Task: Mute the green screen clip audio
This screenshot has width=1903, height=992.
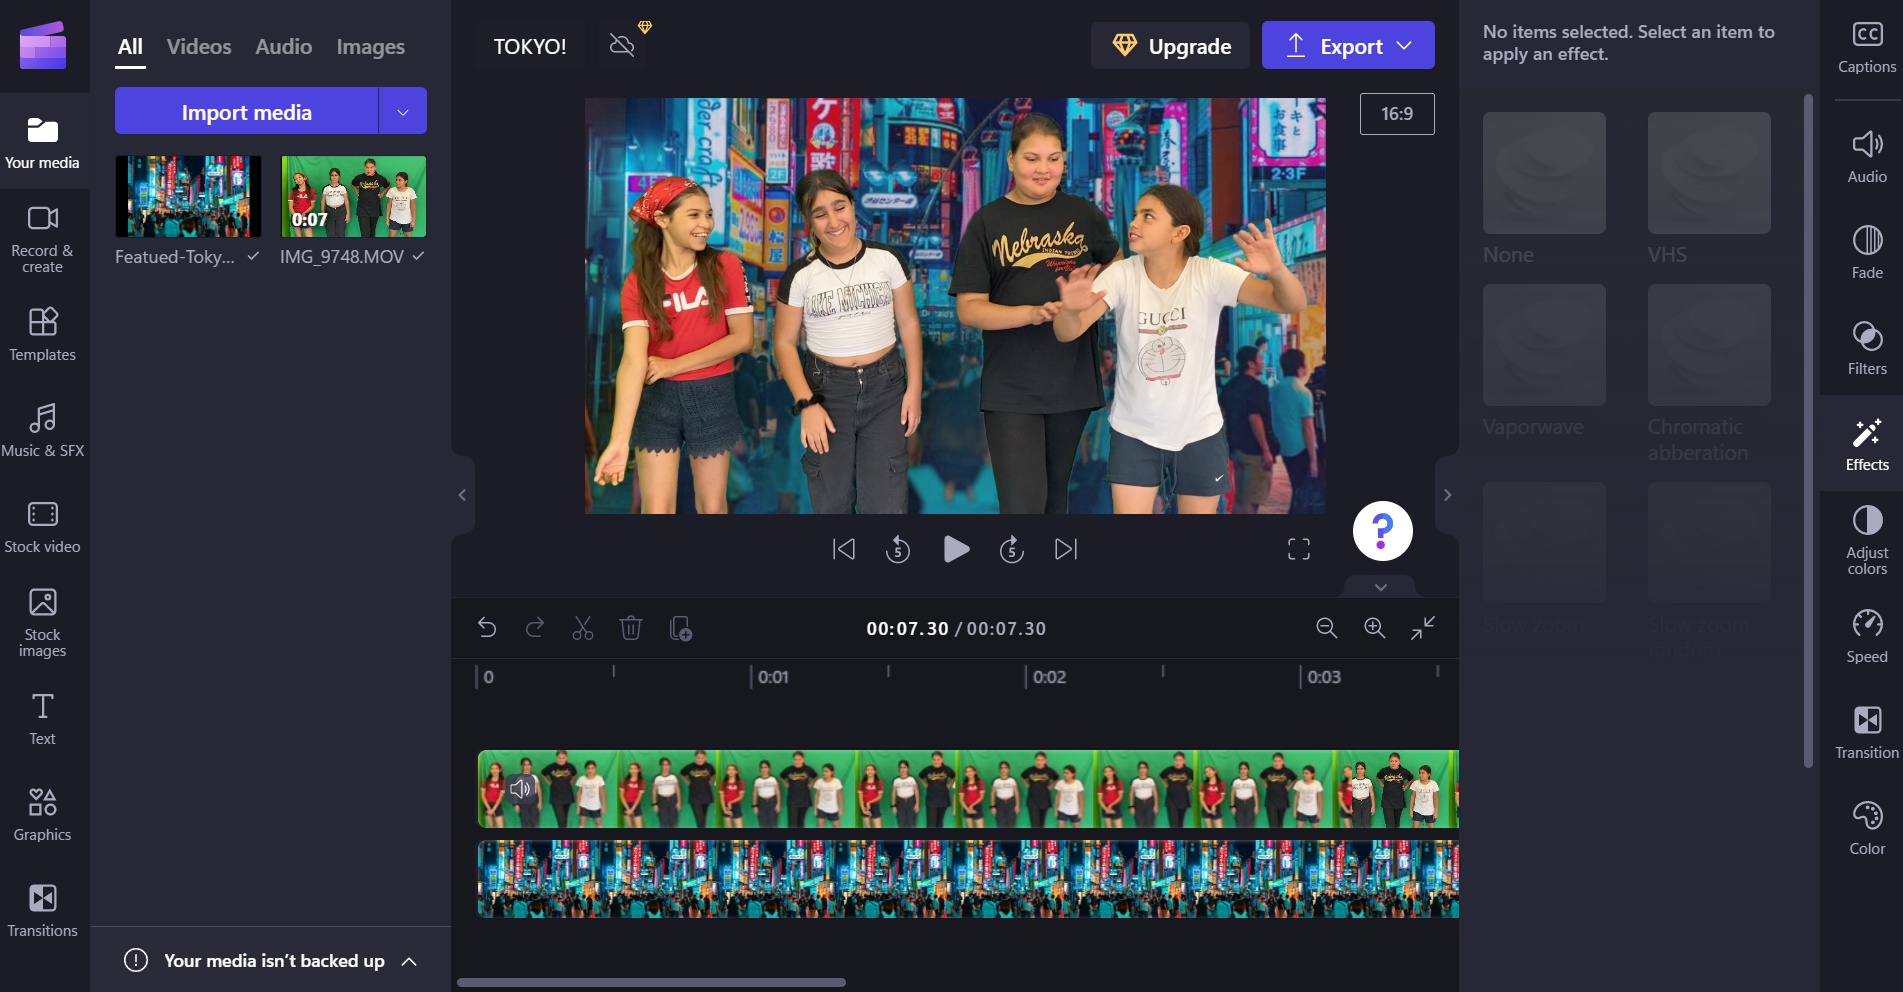Action: pyautogui.click(x=520, y=789)
